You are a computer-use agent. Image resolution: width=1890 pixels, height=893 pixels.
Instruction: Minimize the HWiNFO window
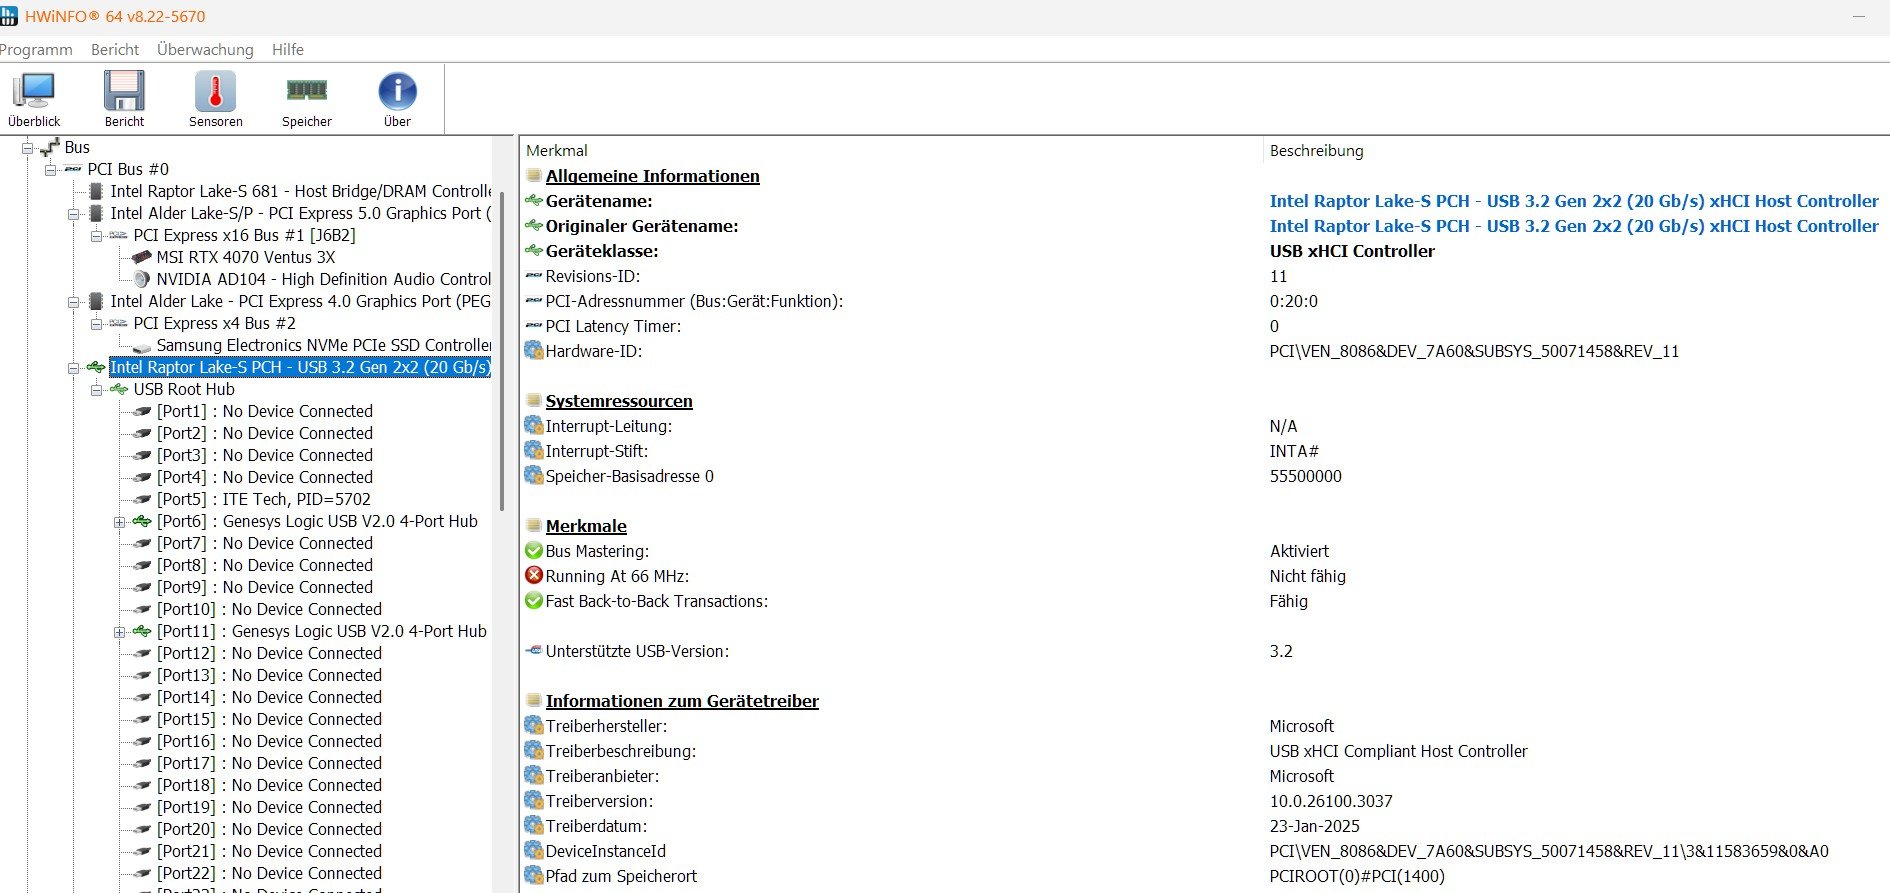1858,16
